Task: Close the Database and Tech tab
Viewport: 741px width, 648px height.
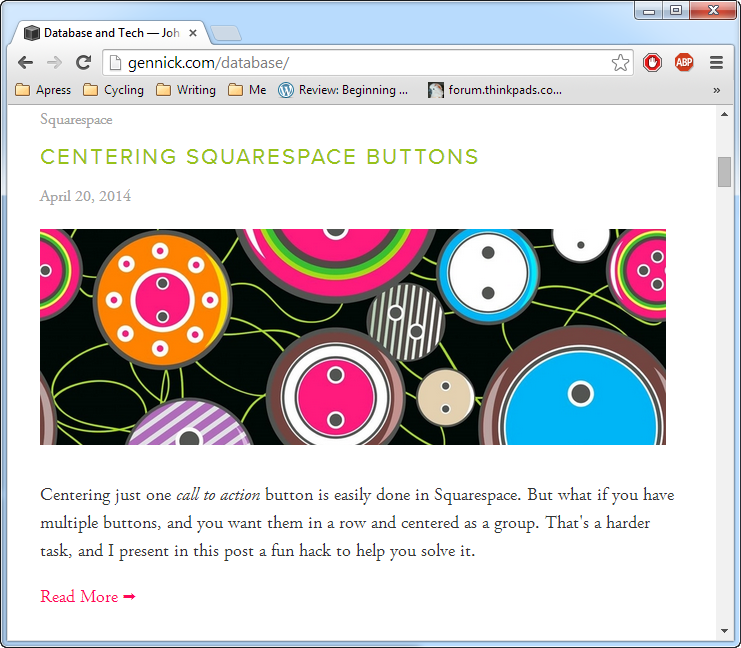Action: click(x=193, y=33)
